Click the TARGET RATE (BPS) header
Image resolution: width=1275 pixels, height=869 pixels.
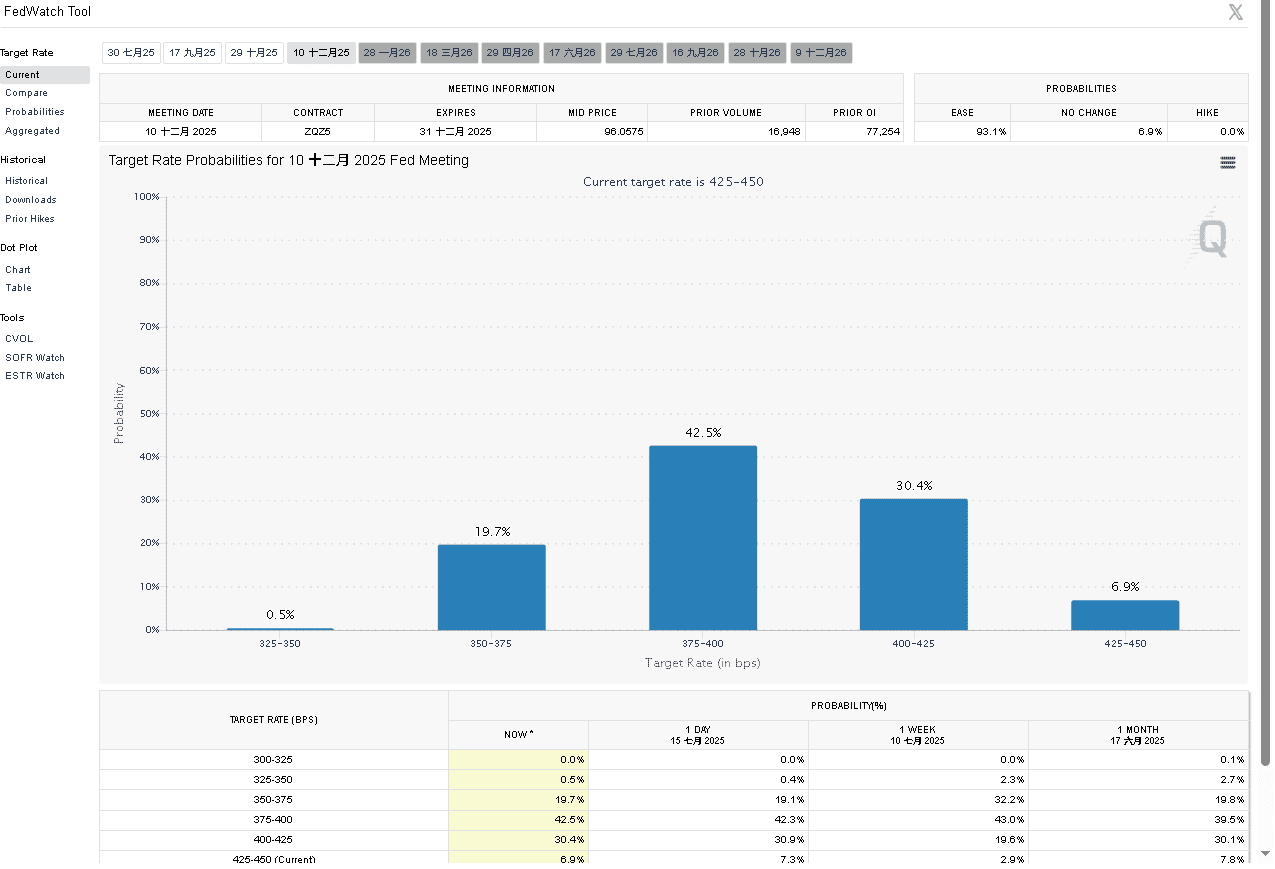274,720
